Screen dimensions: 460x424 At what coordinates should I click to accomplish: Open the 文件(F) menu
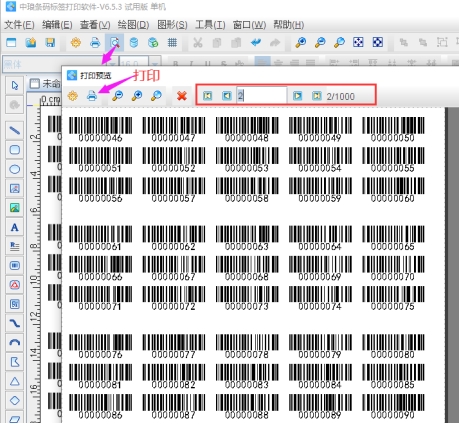coord(19,25)
